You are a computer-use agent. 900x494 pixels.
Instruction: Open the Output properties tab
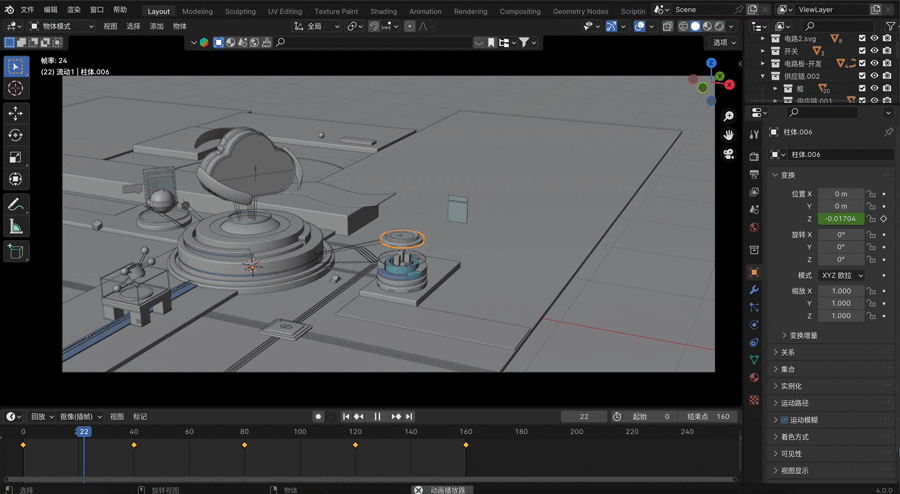[754, 174]
